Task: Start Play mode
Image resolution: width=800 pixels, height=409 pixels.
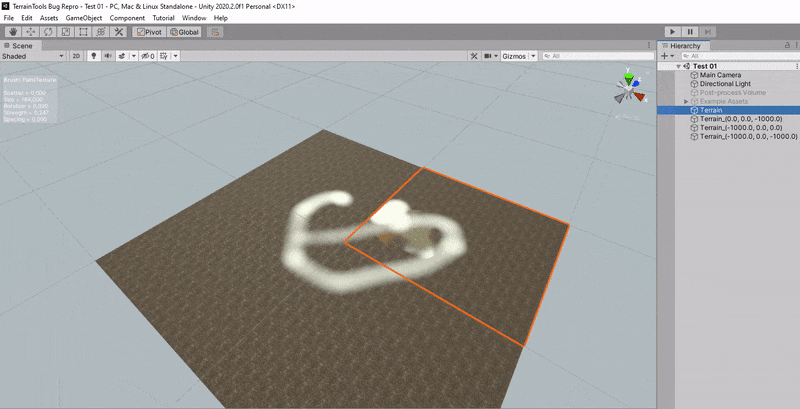Action: (672, 32)
